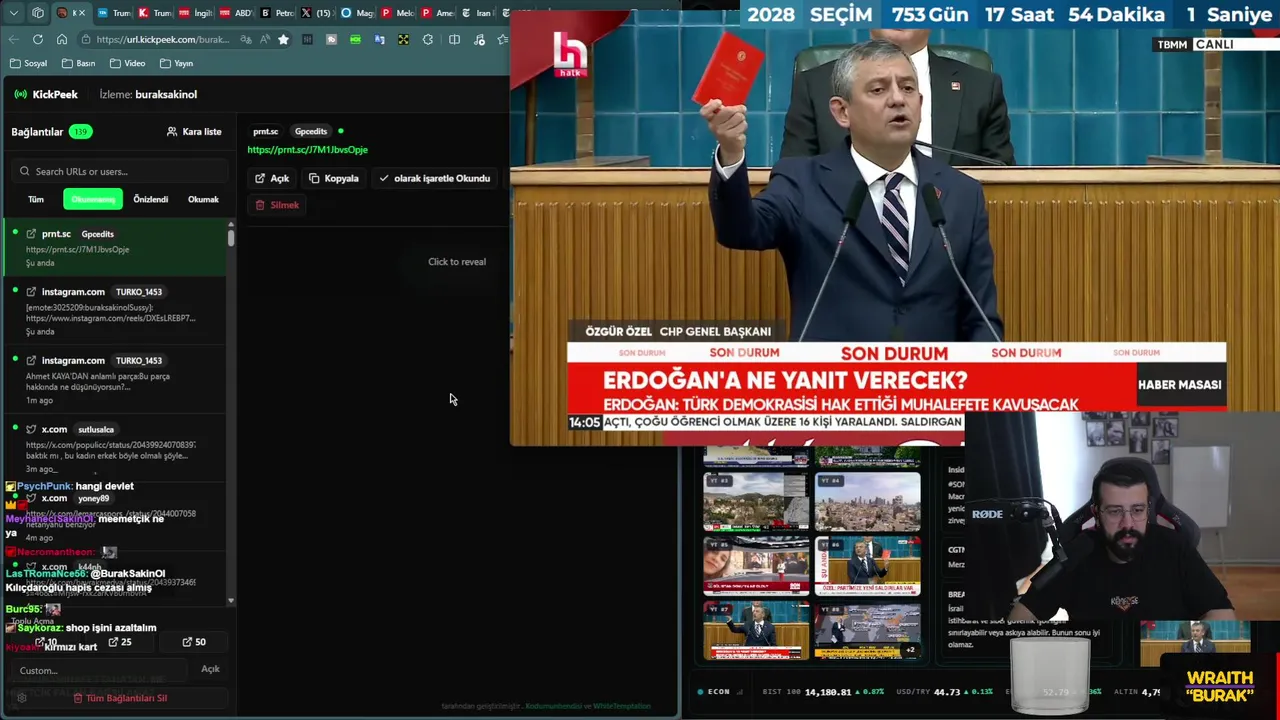Screen dimensions: 1280x720
Task: Click the browser reload icon
Action: 37,39
